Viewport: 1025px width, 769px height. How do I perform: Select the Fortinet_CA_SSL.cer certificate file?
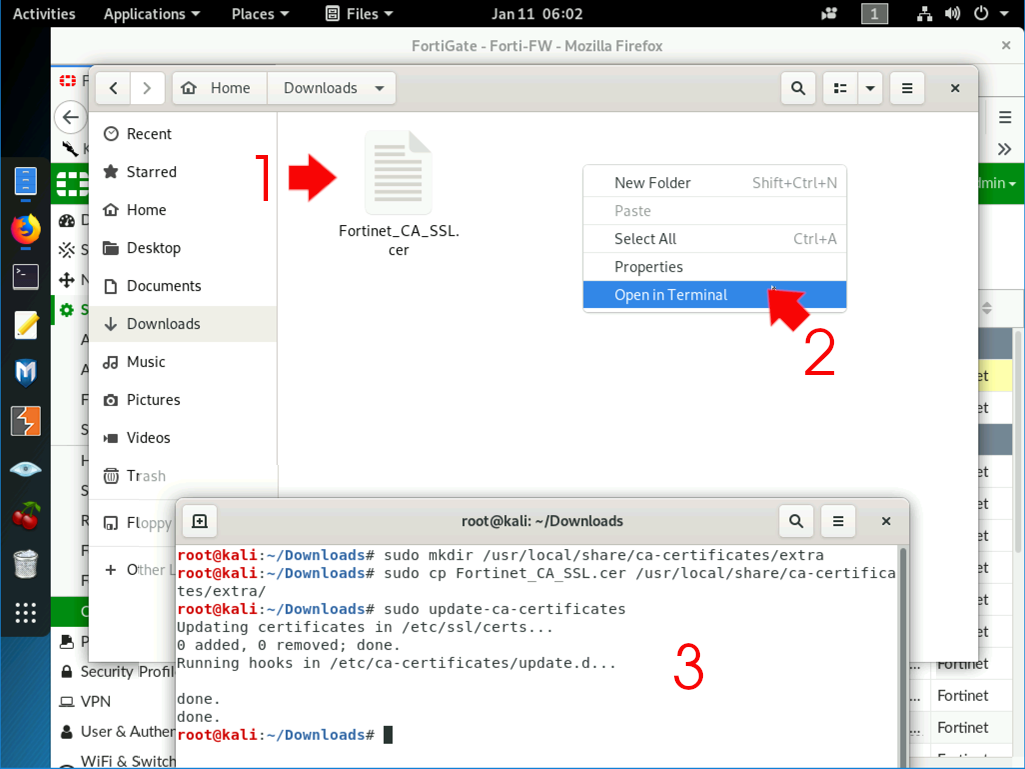398,172
